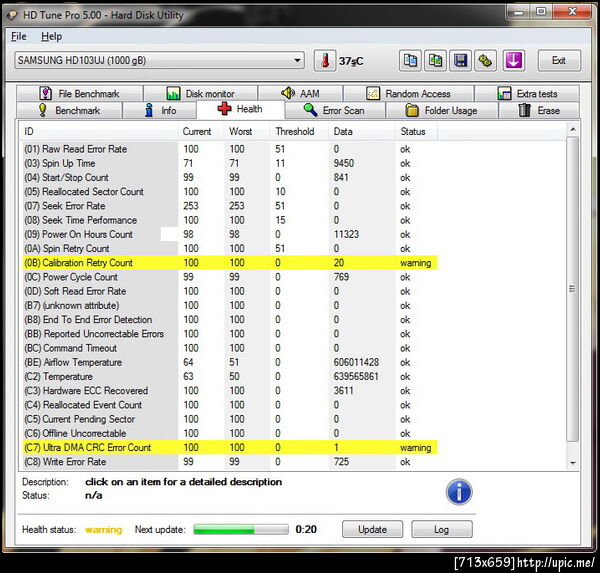Select the (BE) Airflow Temperature row
Viewport: 600px width, 573px height.
(x=228, y=362)
